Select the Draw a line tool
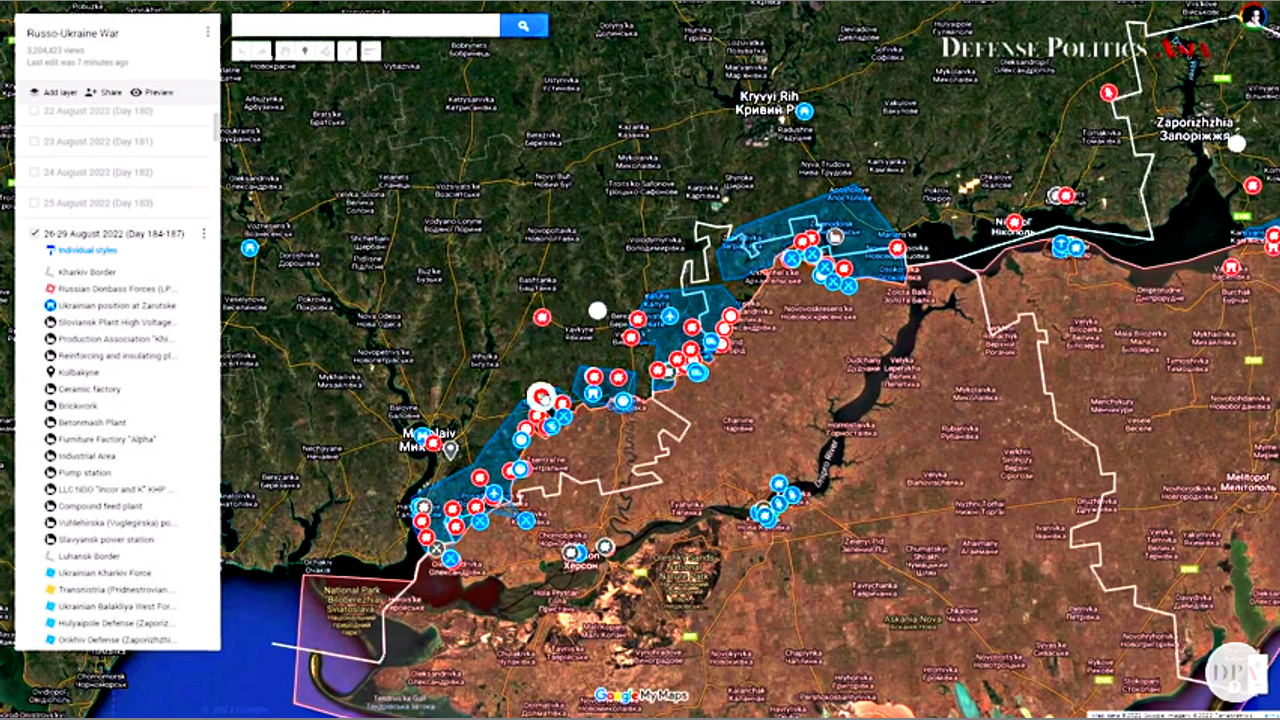This screenshot has height=720, width=1280. pos(325,51)
